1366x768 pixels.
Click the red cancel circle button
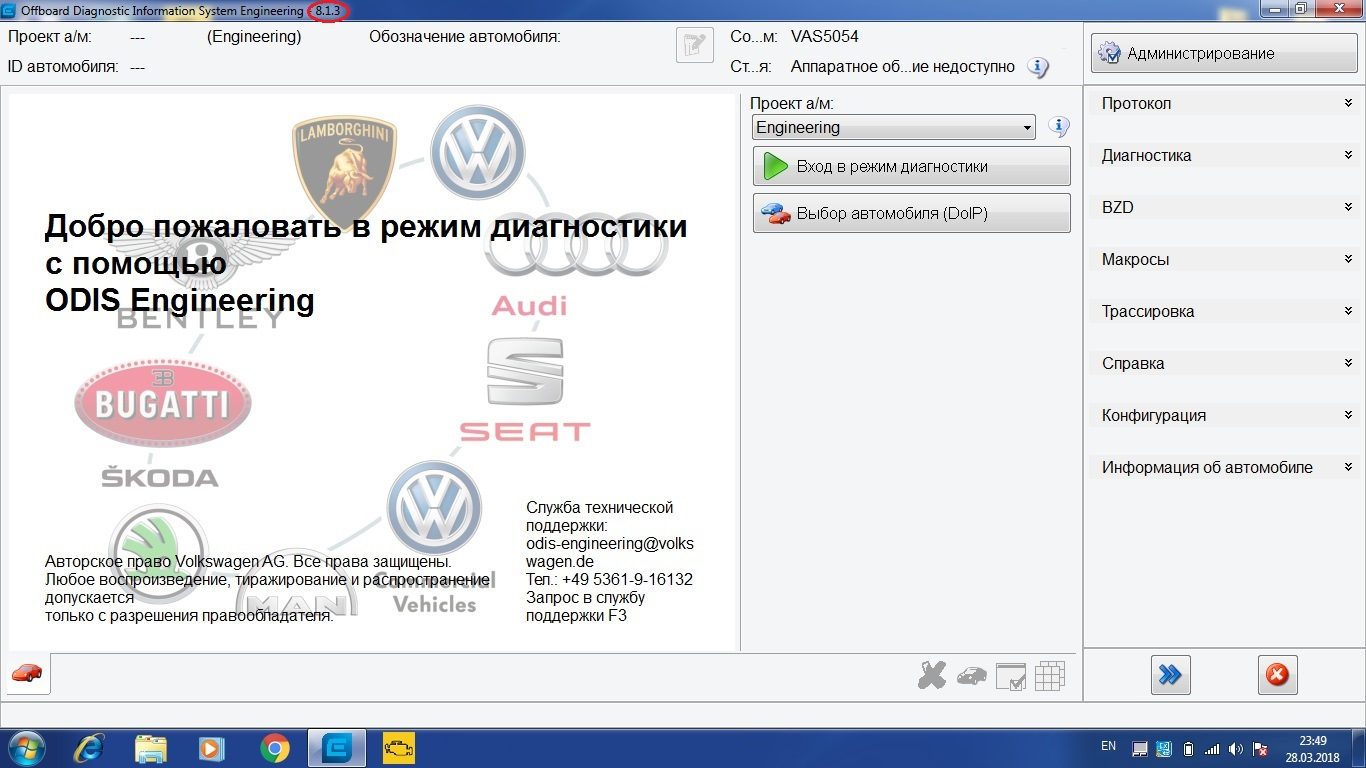1277,675
